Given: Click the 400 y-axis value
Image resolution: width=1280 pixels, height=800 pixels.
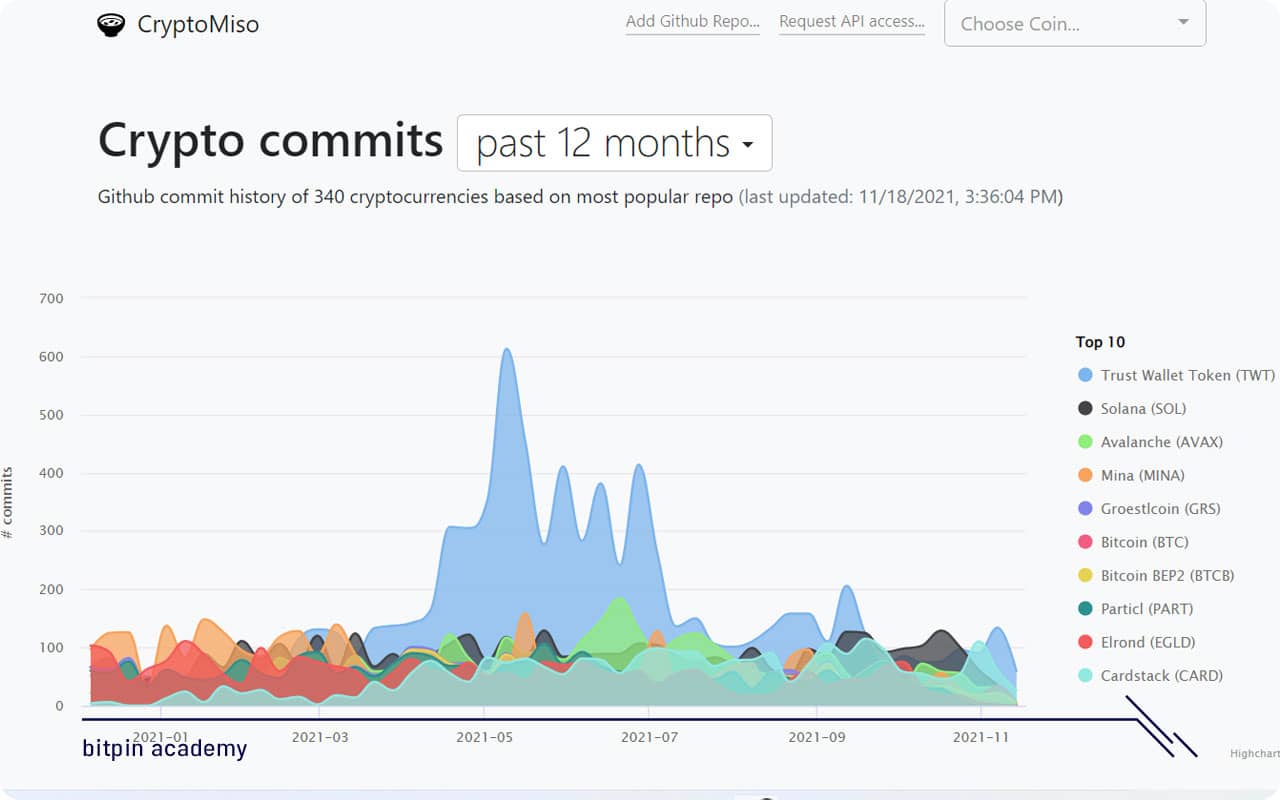Looking at the screenshot, I should pyautogui.click(x=51, y=473).
